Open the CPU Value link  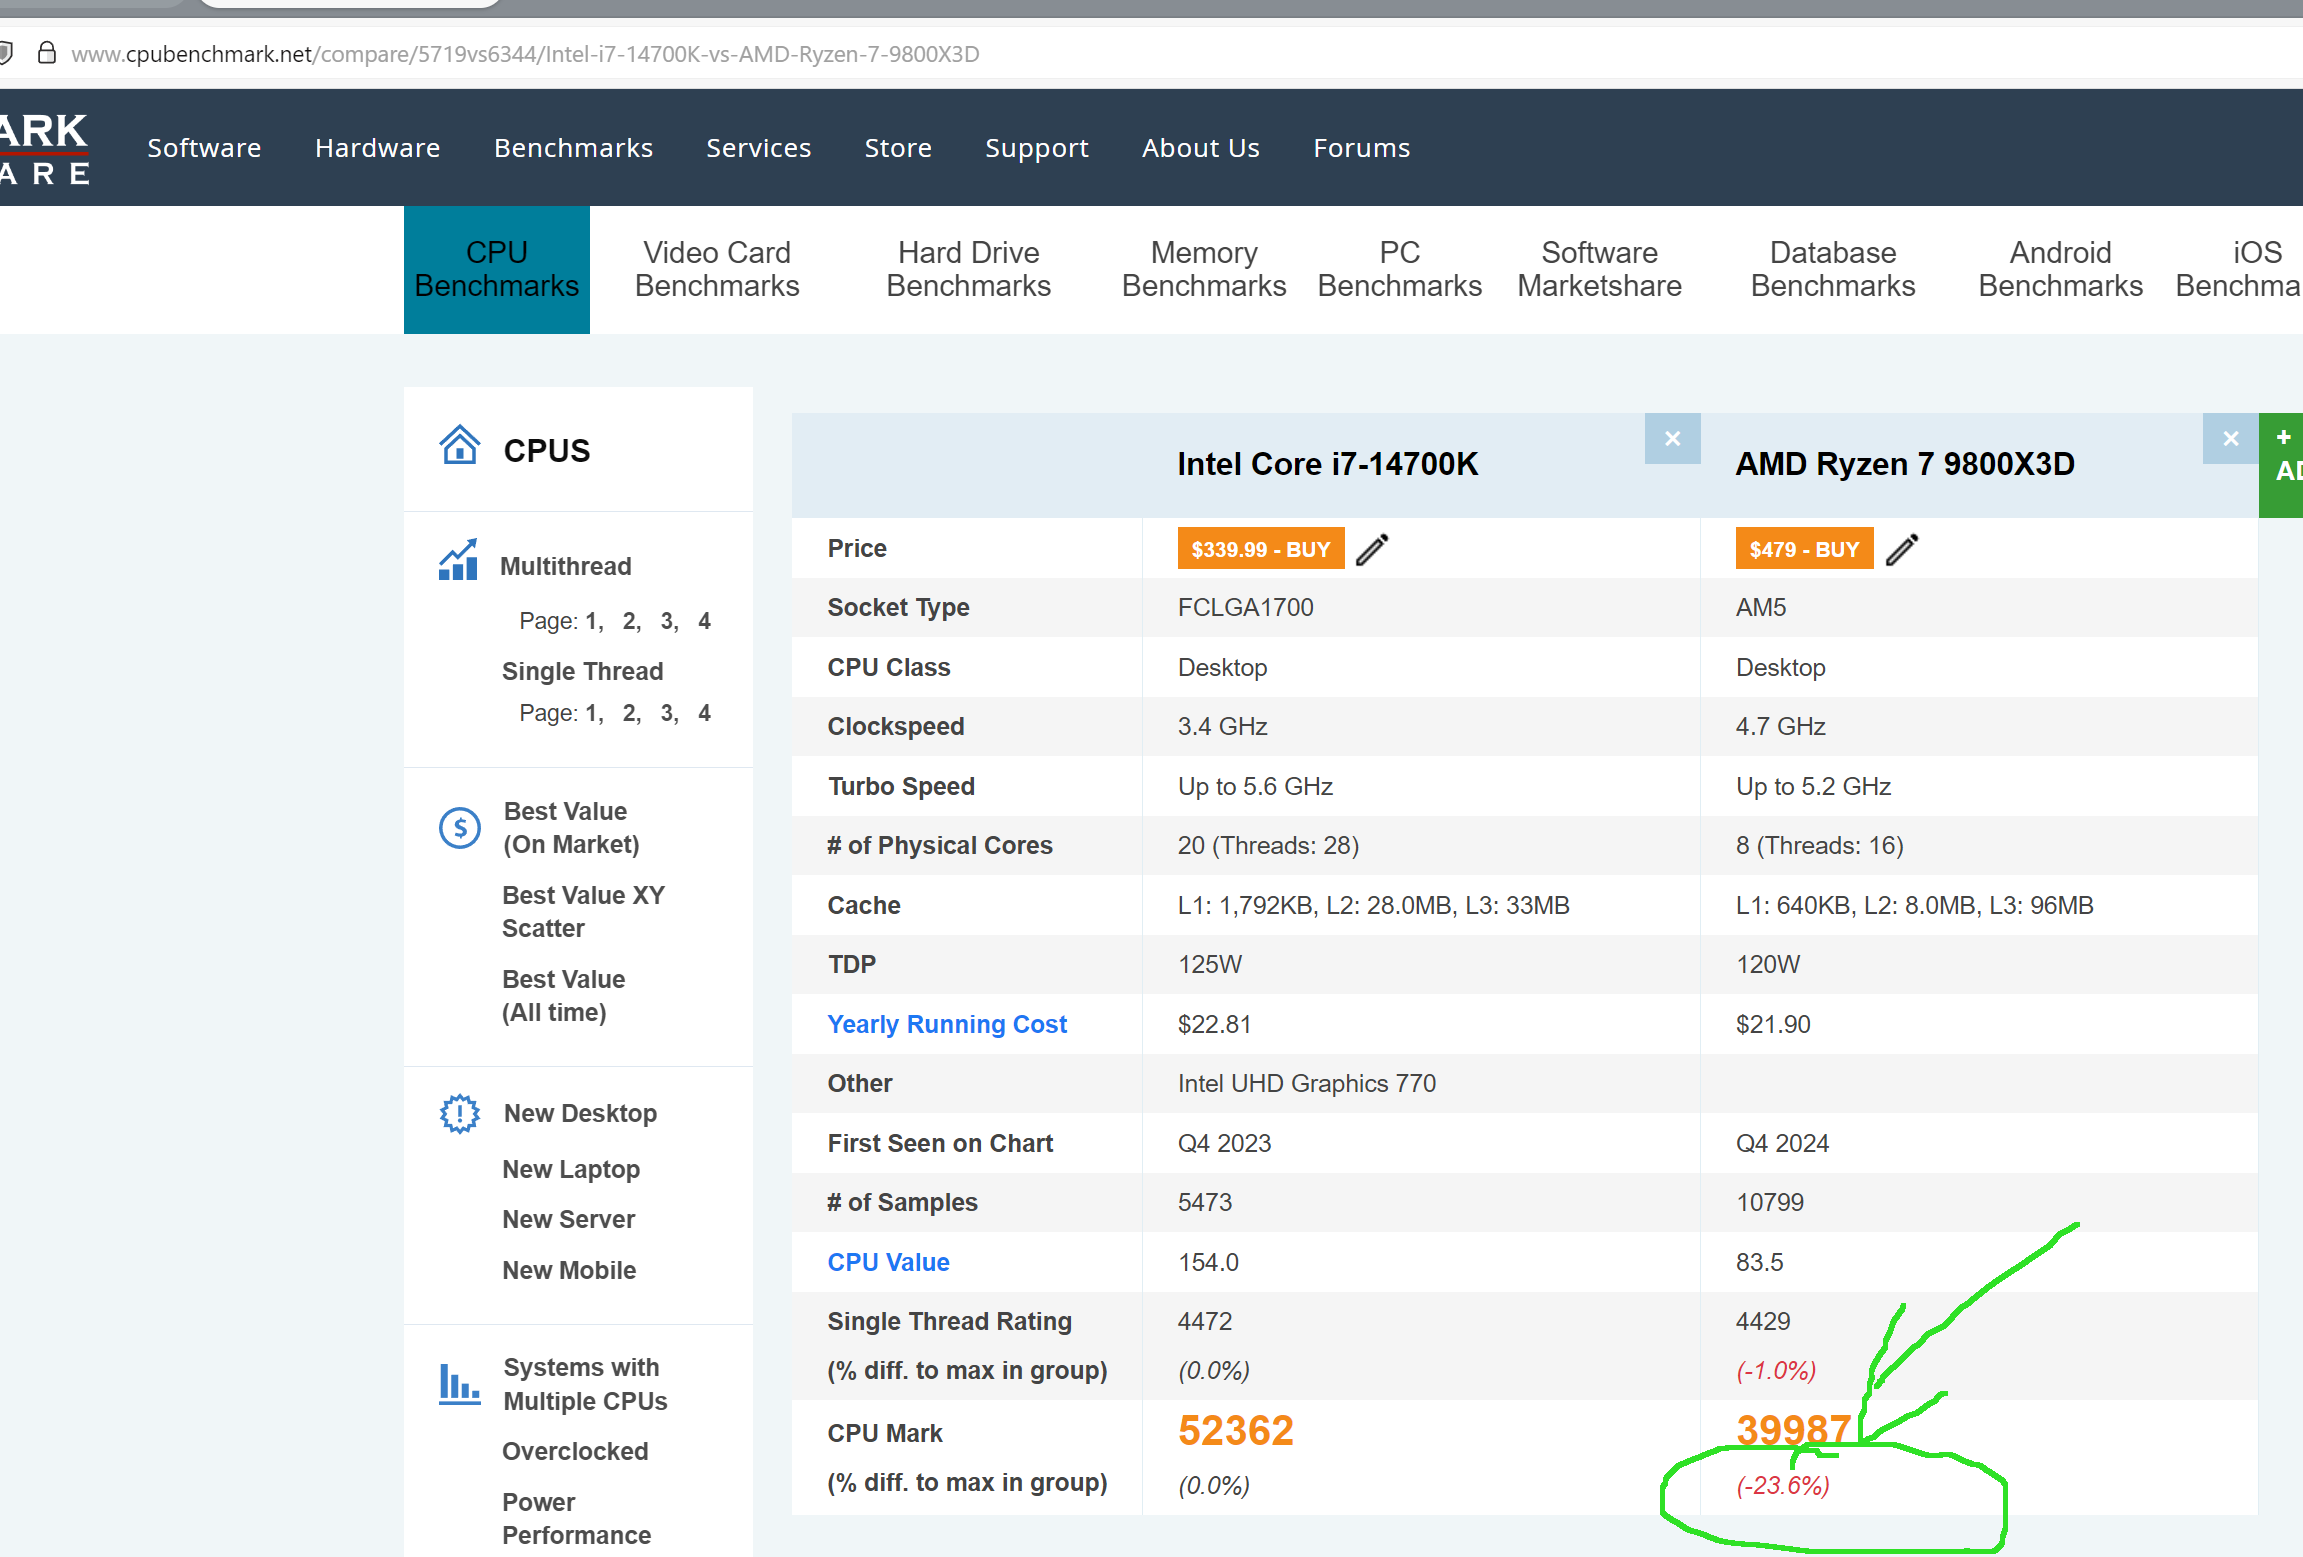click(x=888, y=1262)
